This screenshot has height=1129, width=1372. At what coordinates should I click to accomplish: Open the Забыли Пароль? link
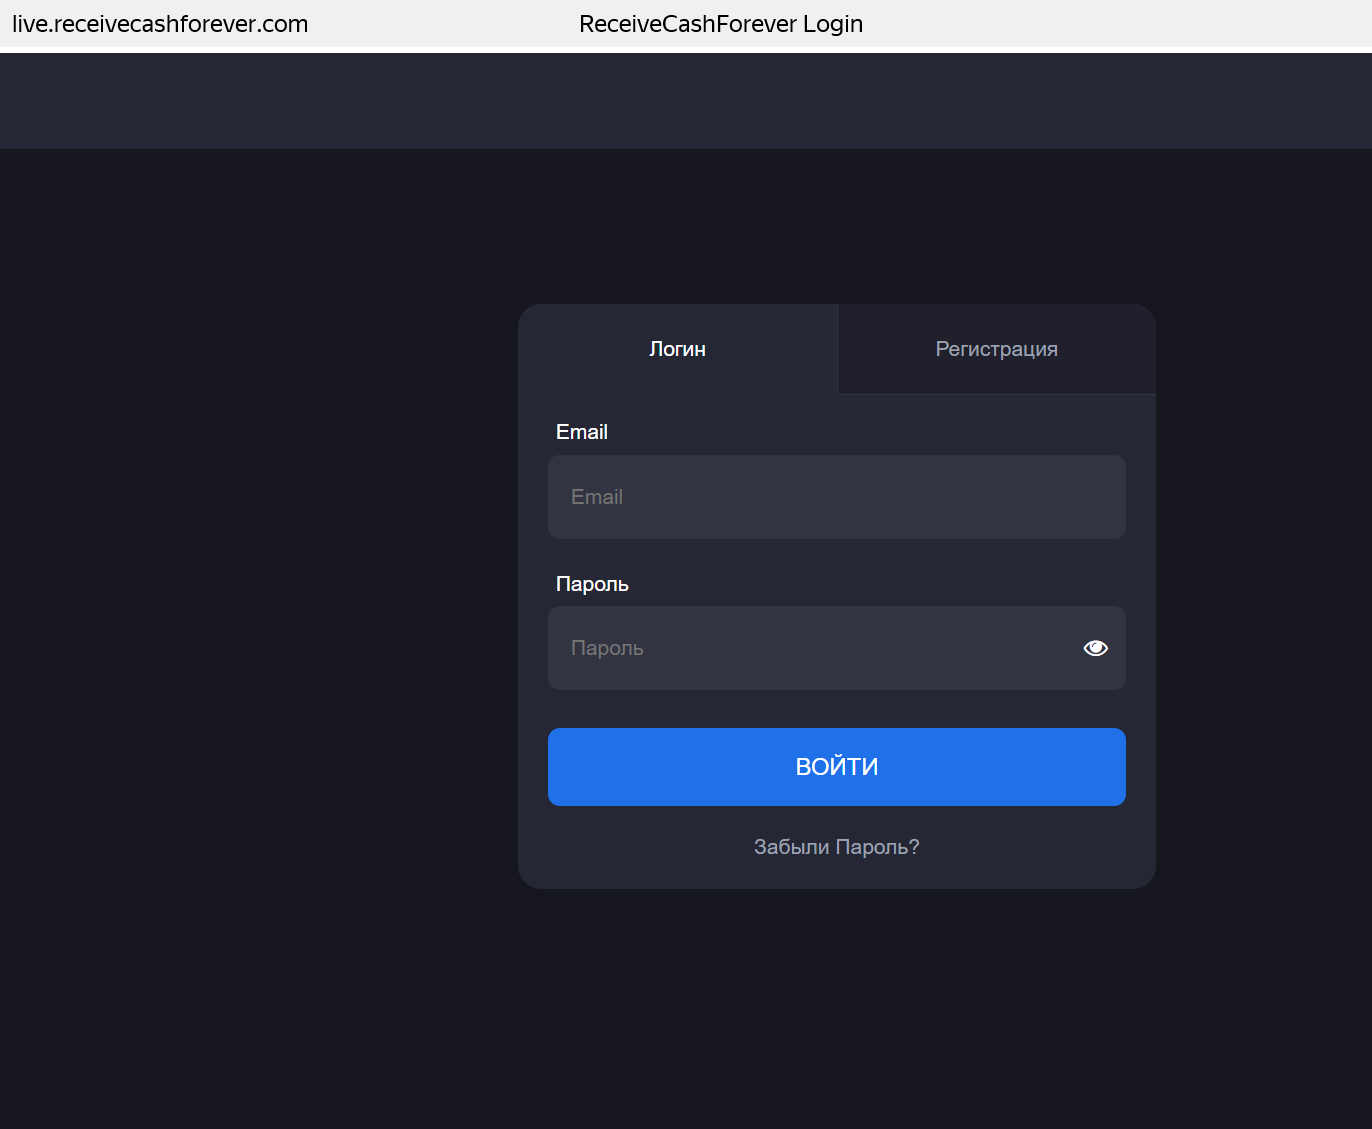click(836, 847)
